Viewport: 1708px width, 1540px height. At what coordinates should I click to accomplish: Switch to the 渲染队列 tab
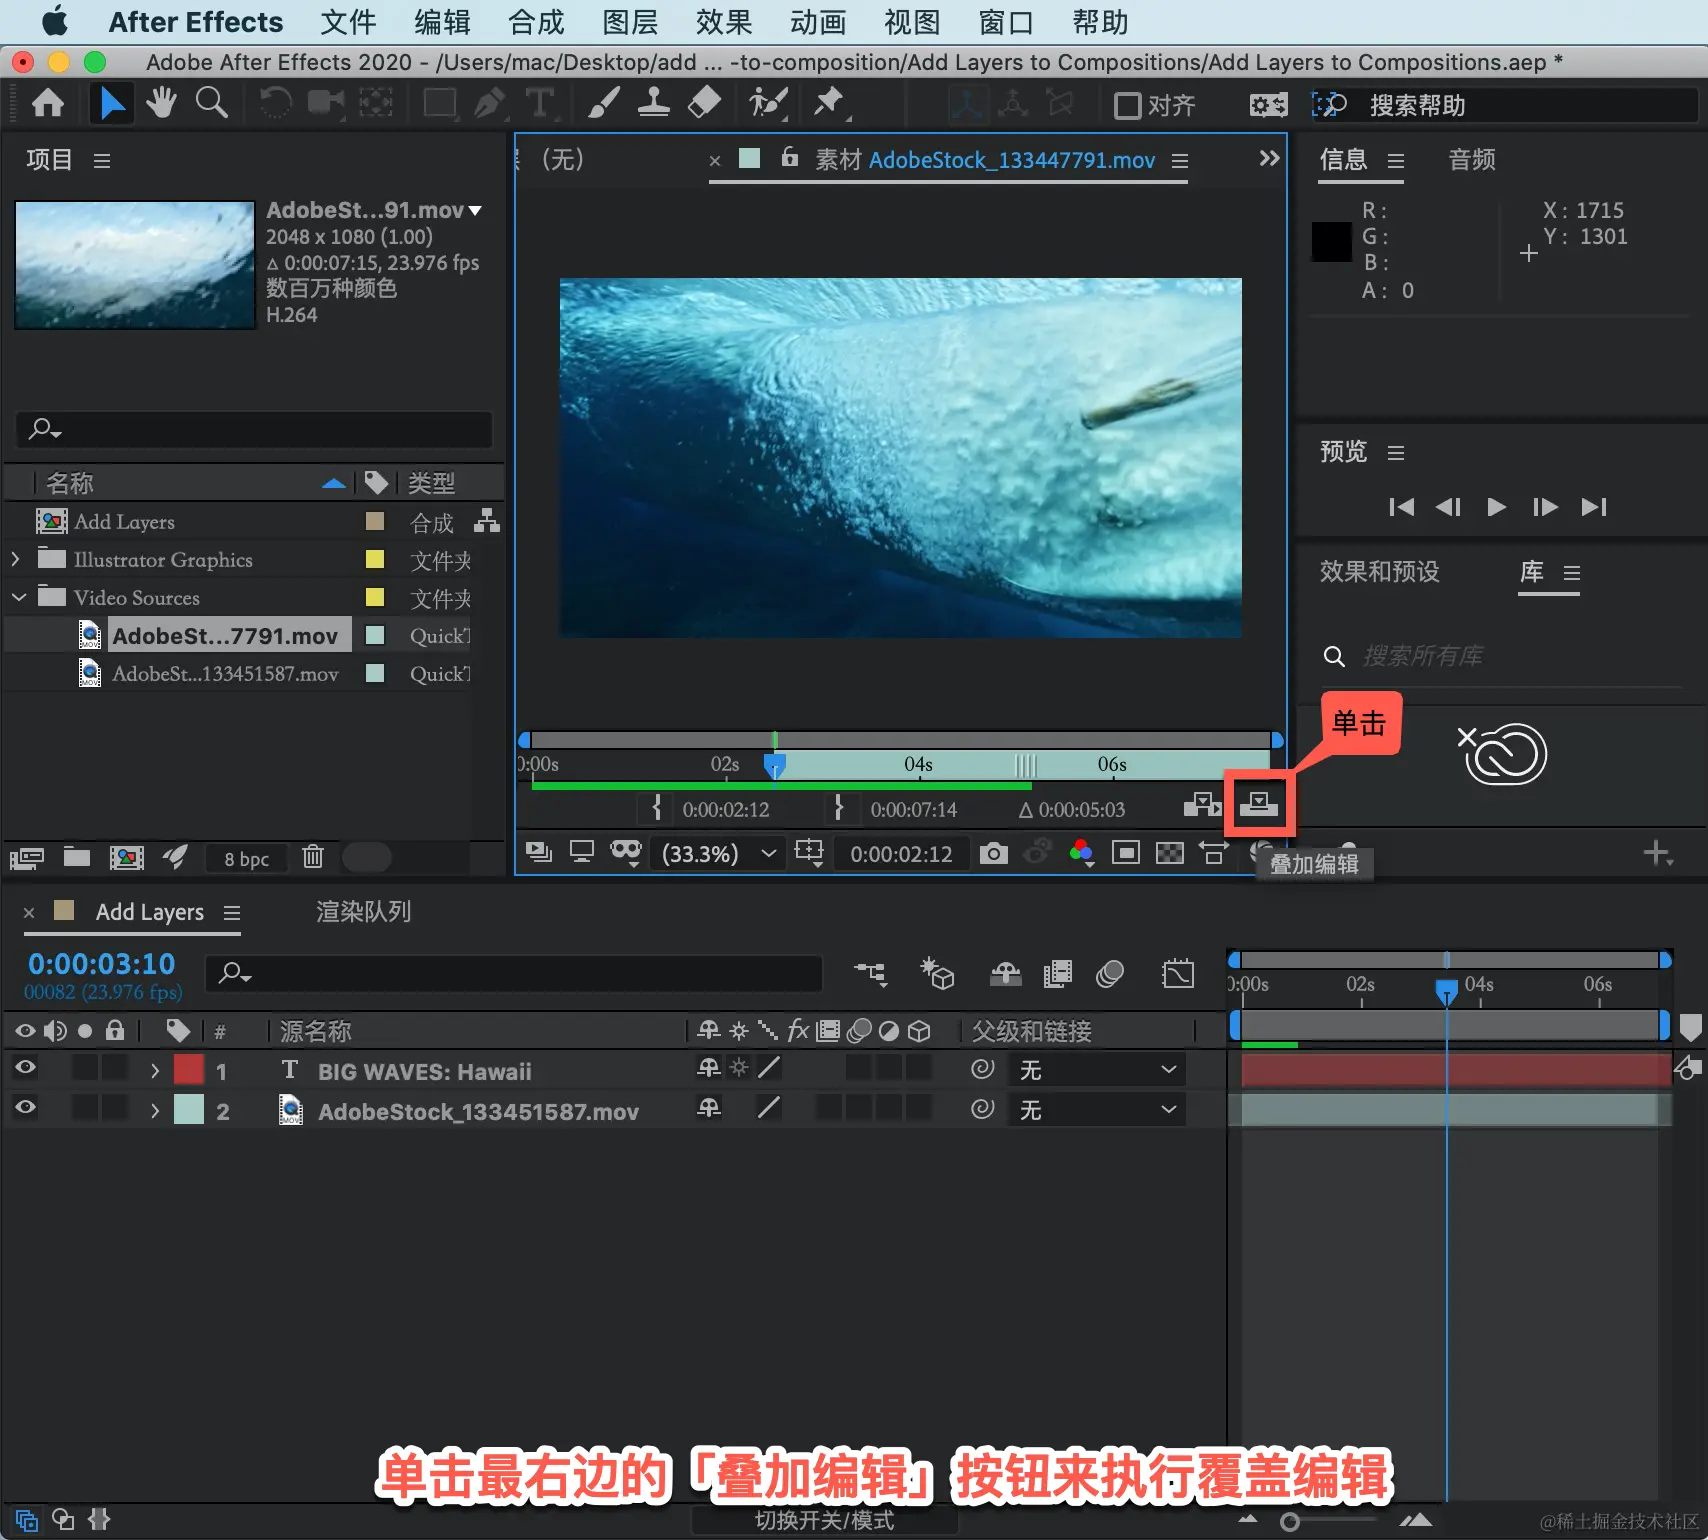point(364,912)
